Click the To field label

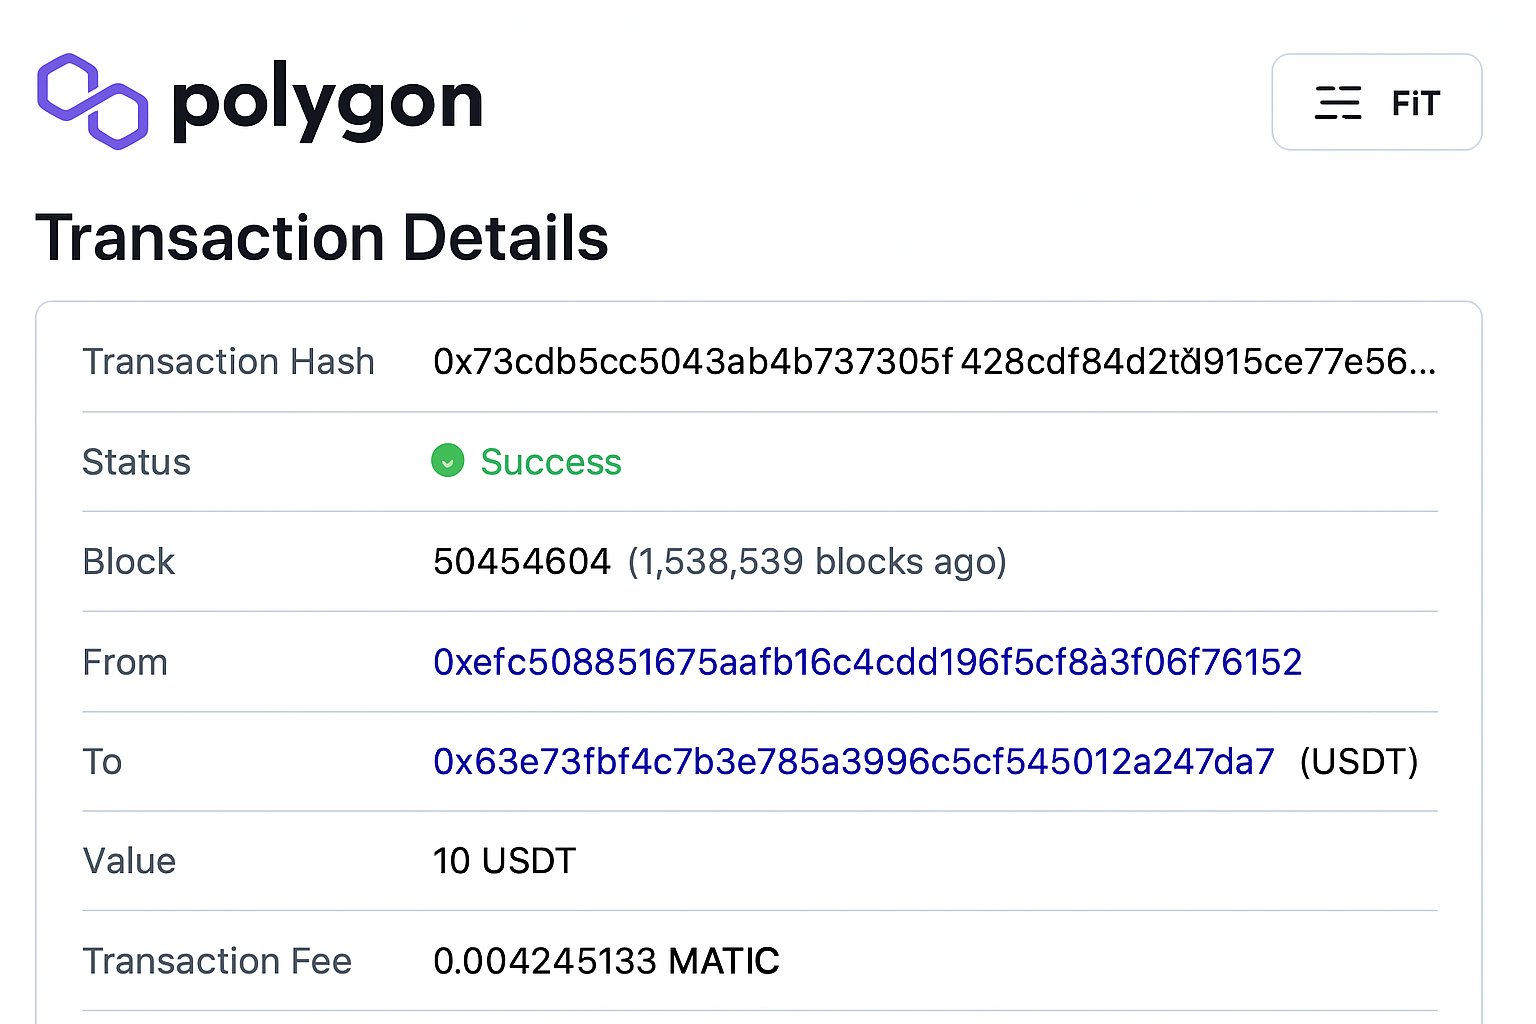tap(102, 762)
